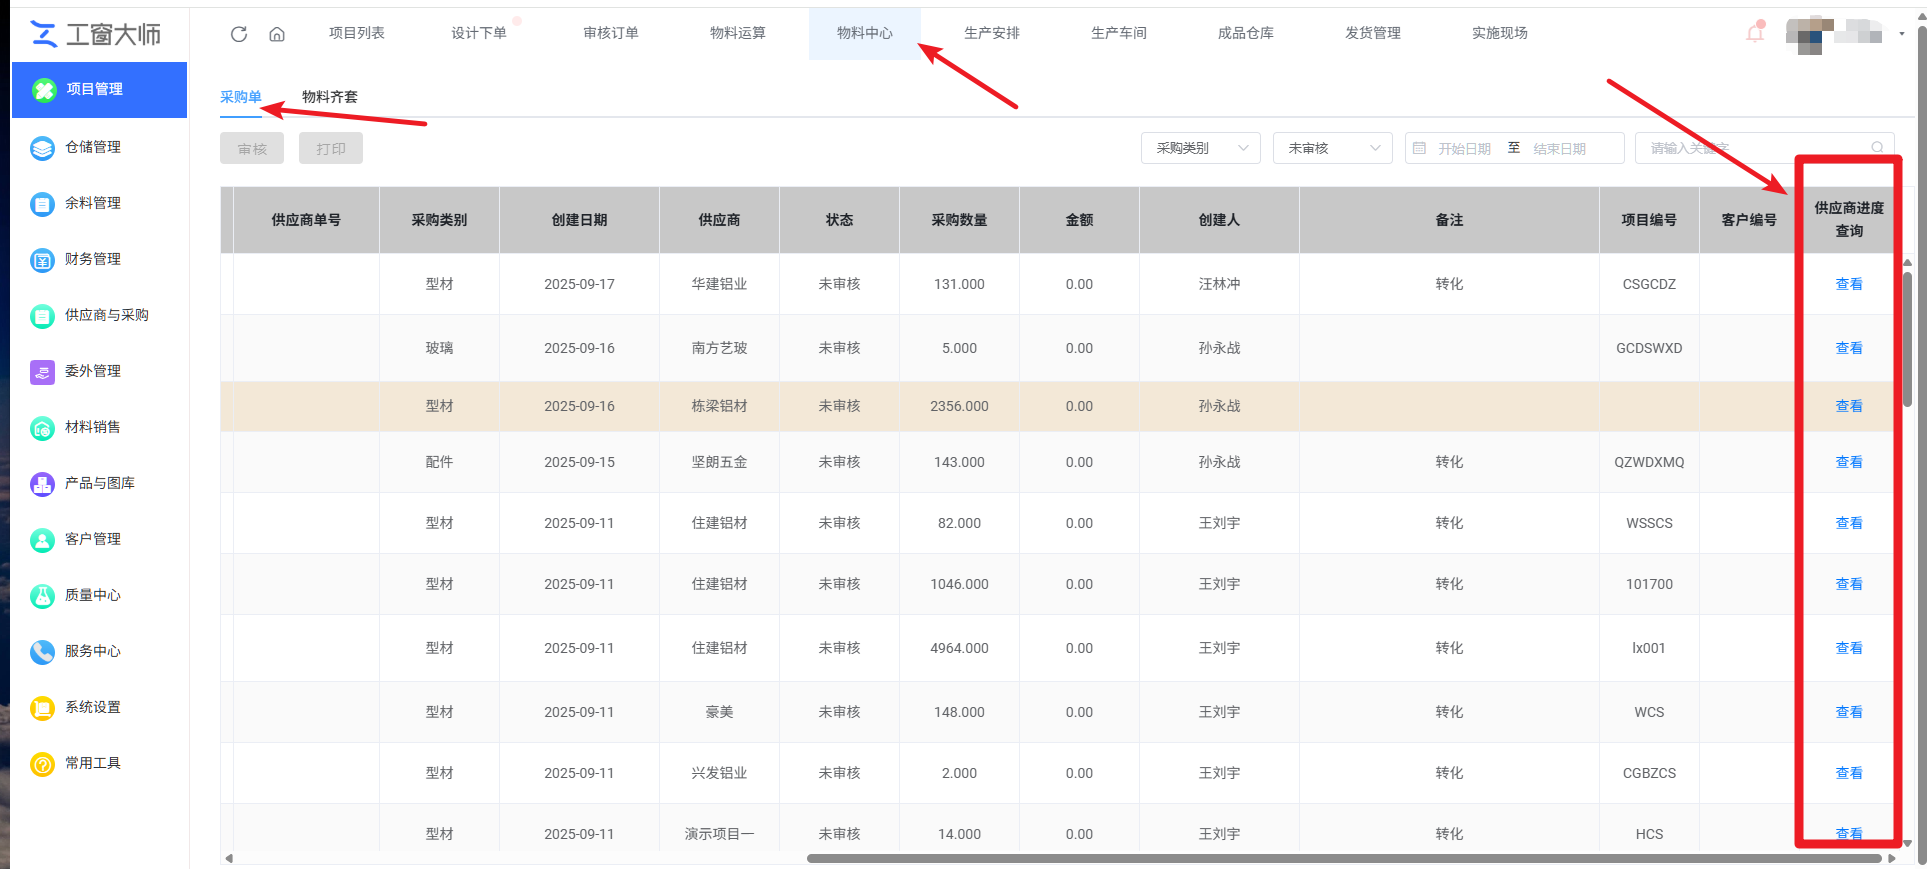Open 产品与图库 sidebar icon
This screenshot has width=1927, height=869.
click(42, 484)
